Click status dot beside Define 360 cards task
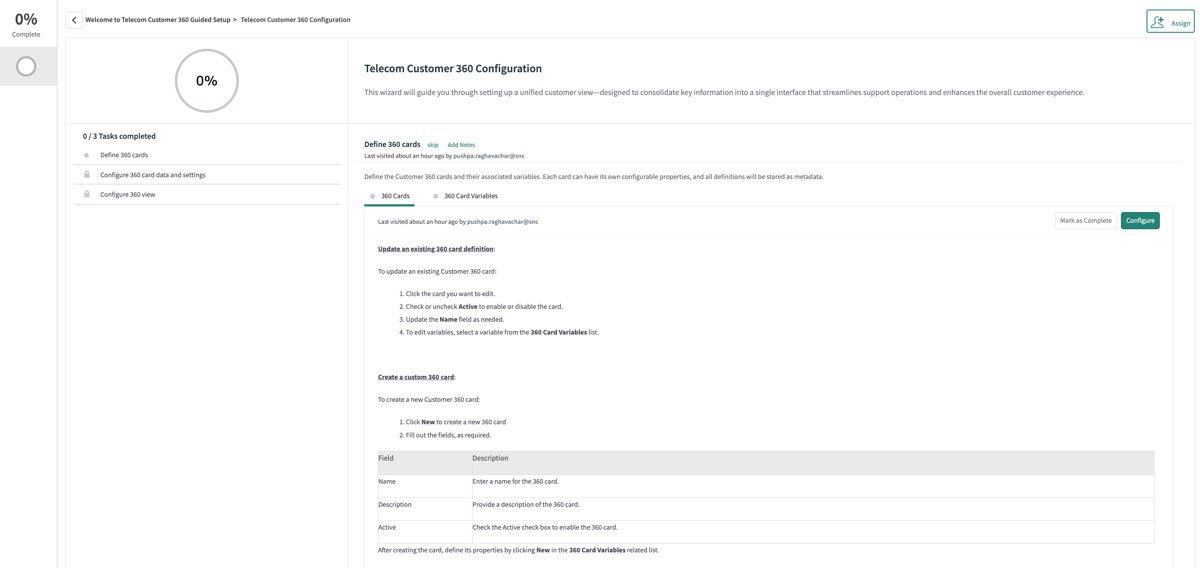This screenshot has height=568, width=1200. tap(87, 155)
